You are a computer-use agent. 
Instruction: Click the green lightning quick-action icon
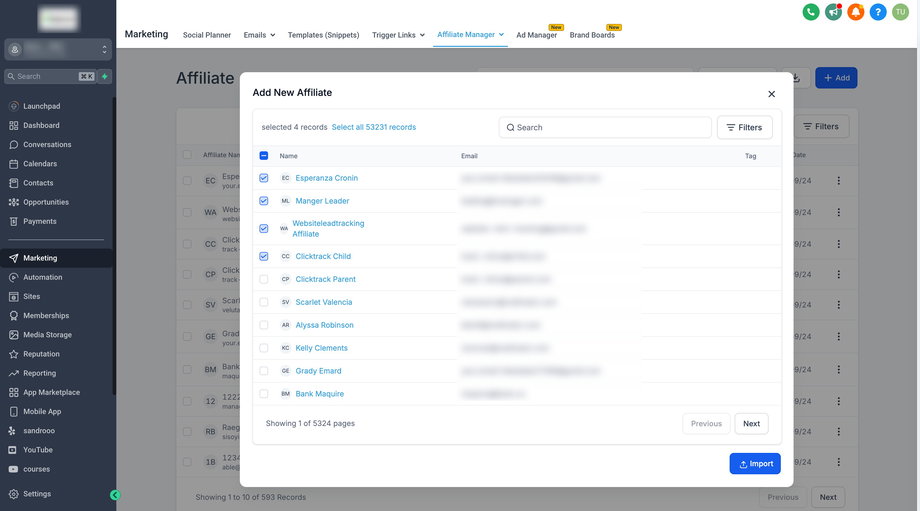click(104, 76)
